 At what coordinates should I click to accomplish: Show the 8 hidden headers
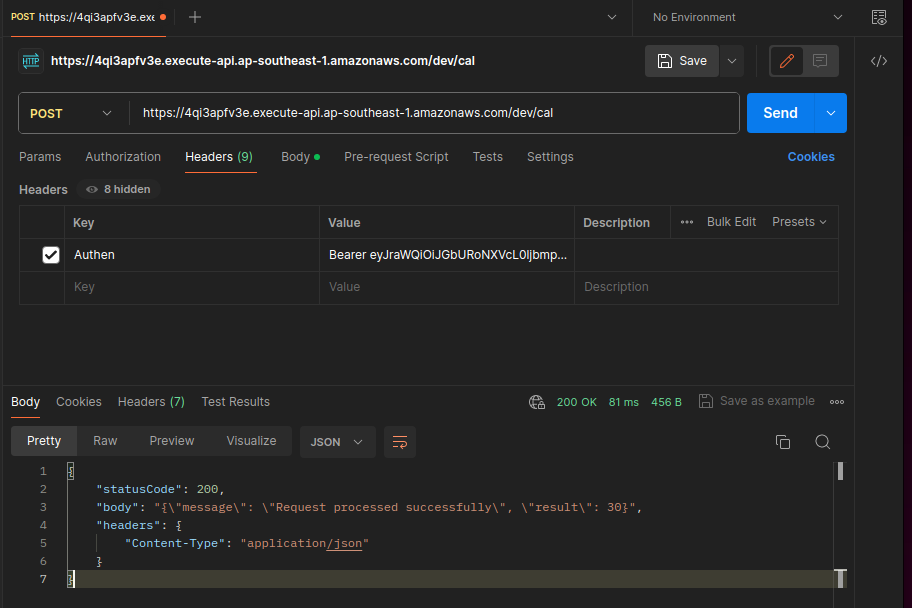tap(118, 189)
